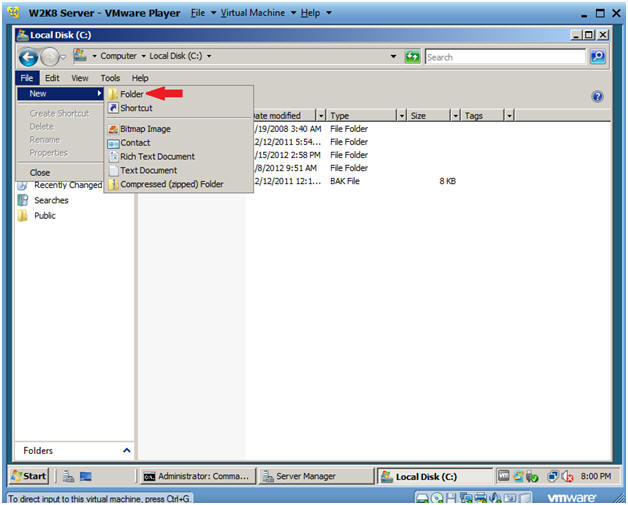Screen dimensions: 628x505
Task: Click the Local Disk (C:) breadcrumb
Action: [x=176, y=56]
